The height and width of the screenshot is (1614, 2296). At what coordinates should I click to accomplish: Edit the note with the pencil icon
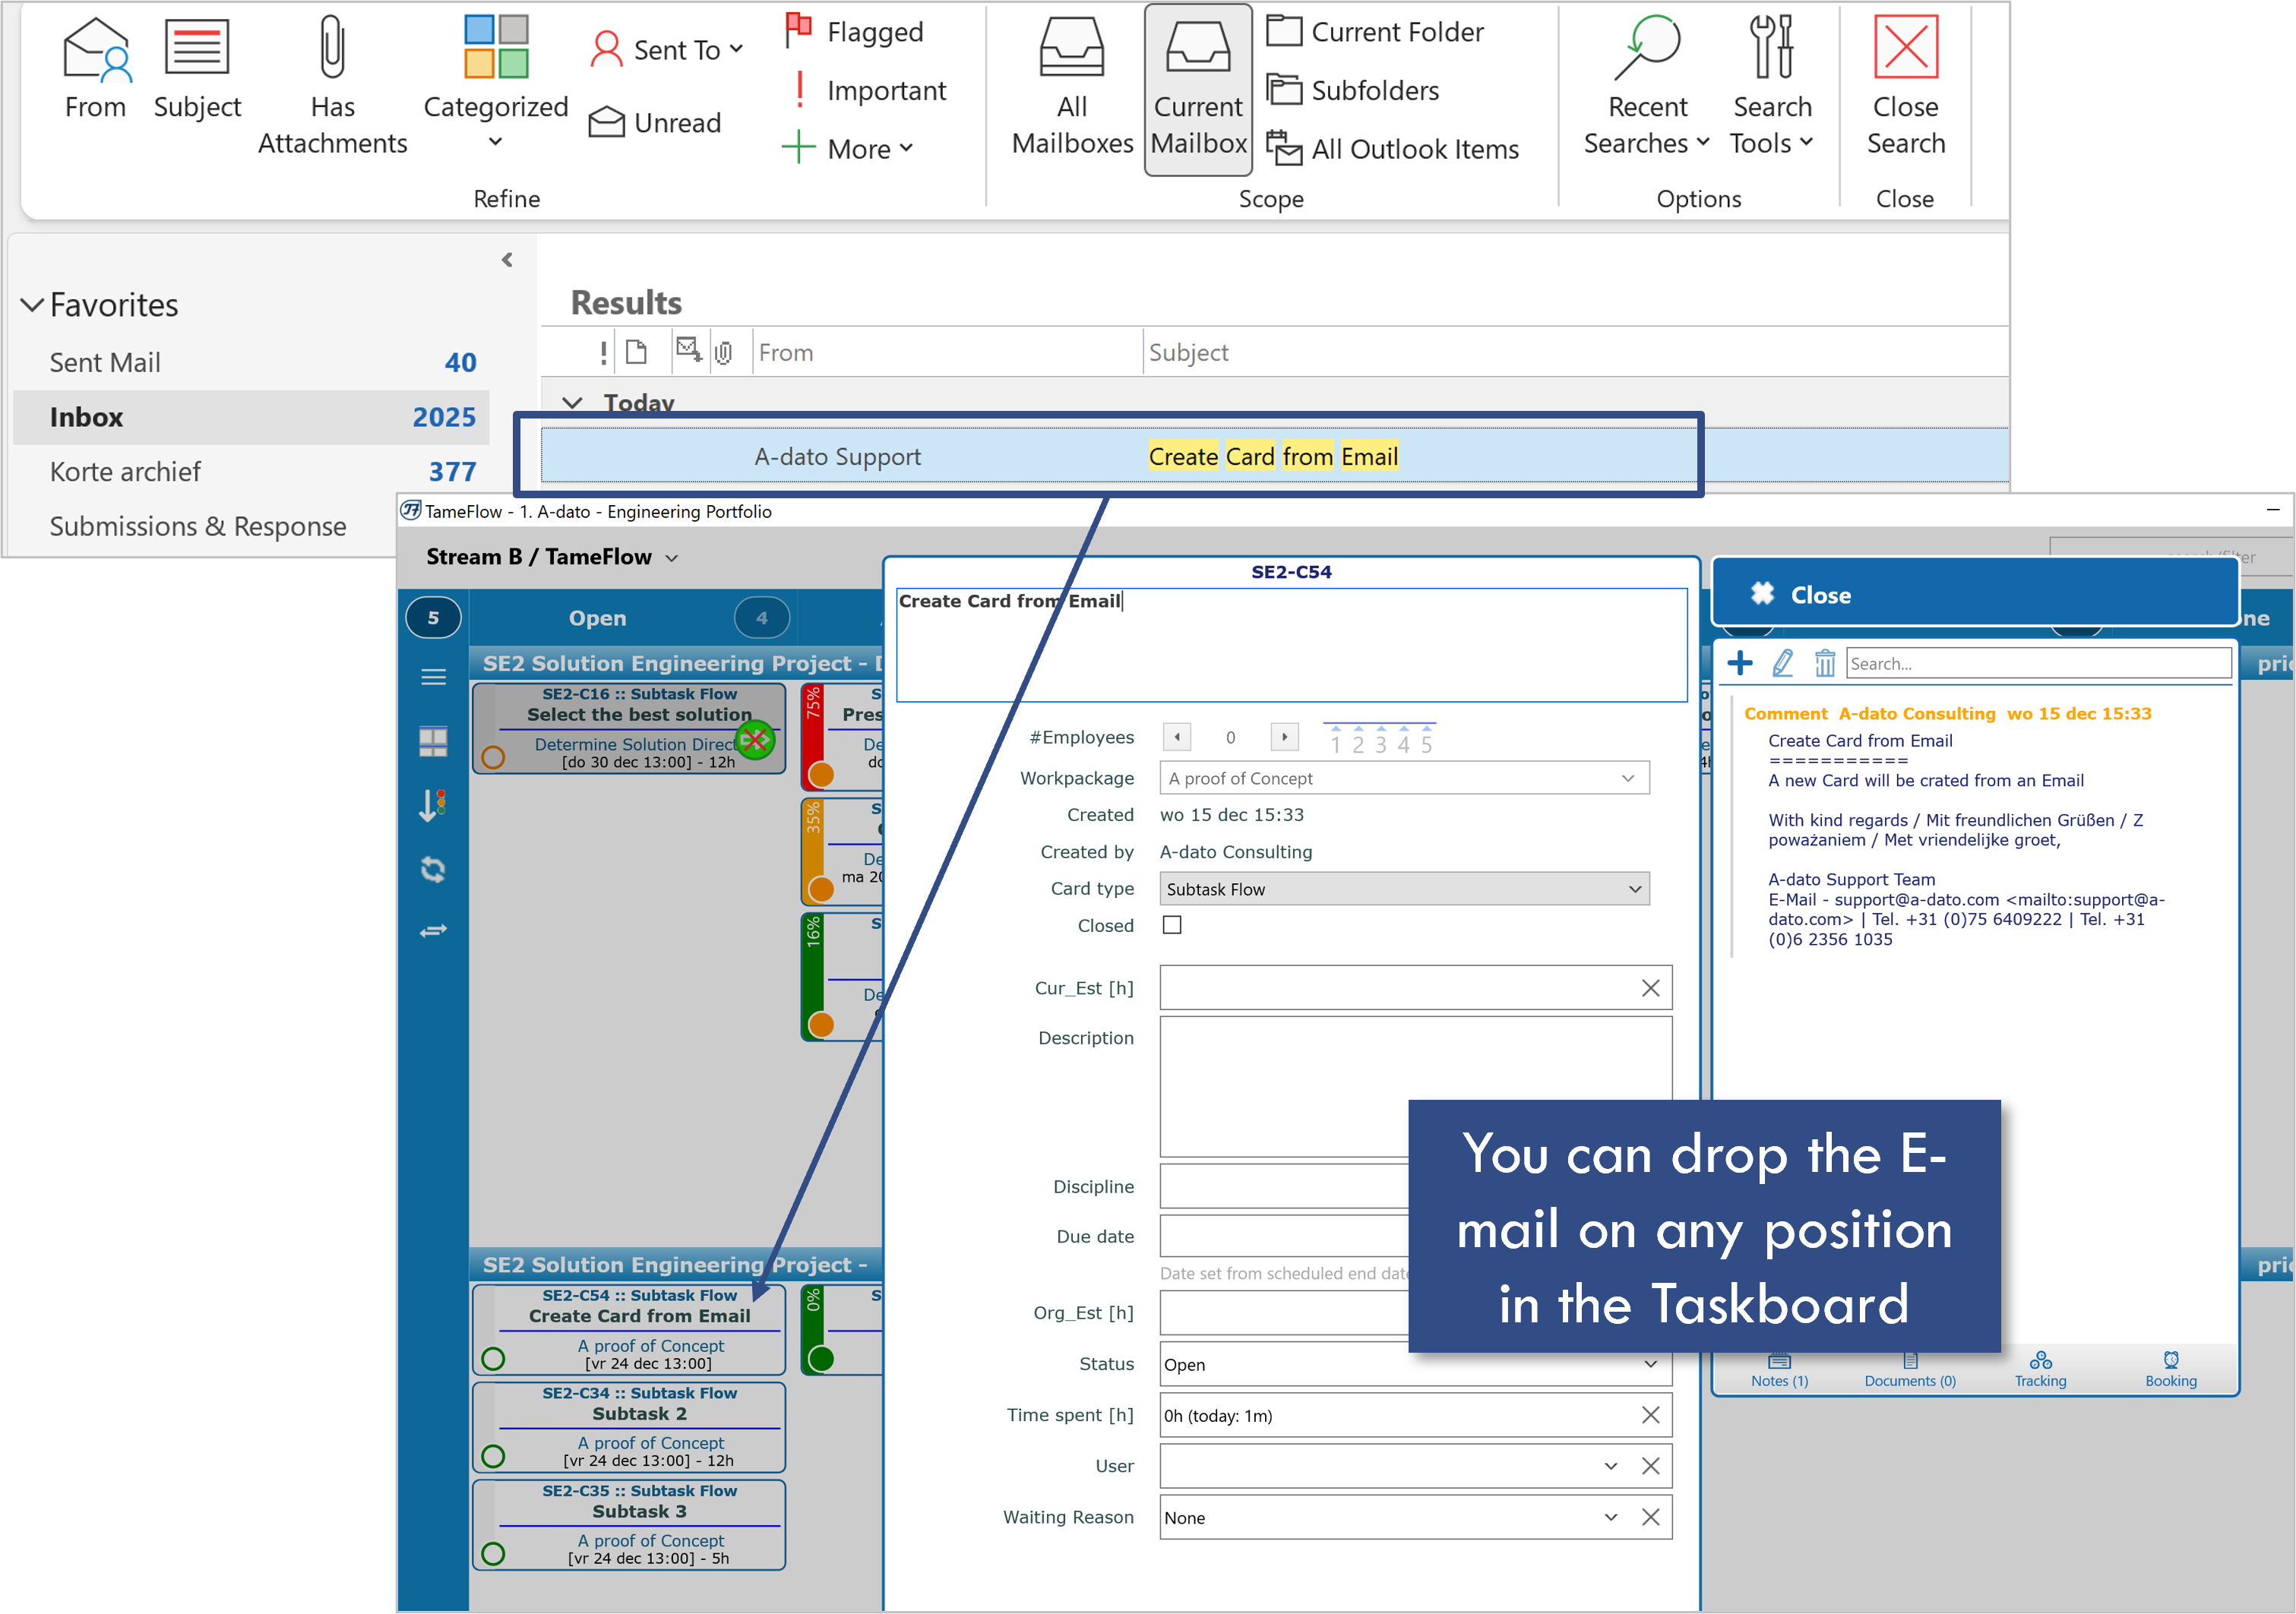(1782, 663)
